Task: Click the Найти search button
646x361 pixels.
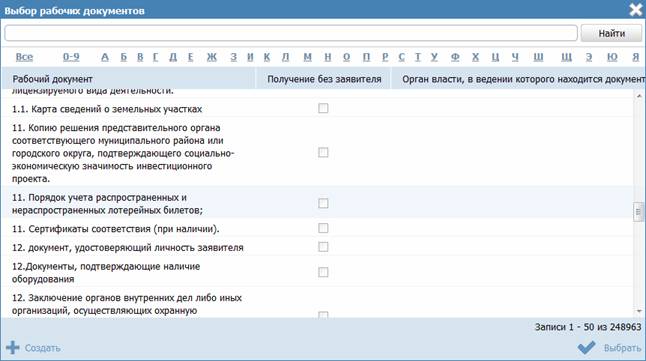Action: pos(611,33)
